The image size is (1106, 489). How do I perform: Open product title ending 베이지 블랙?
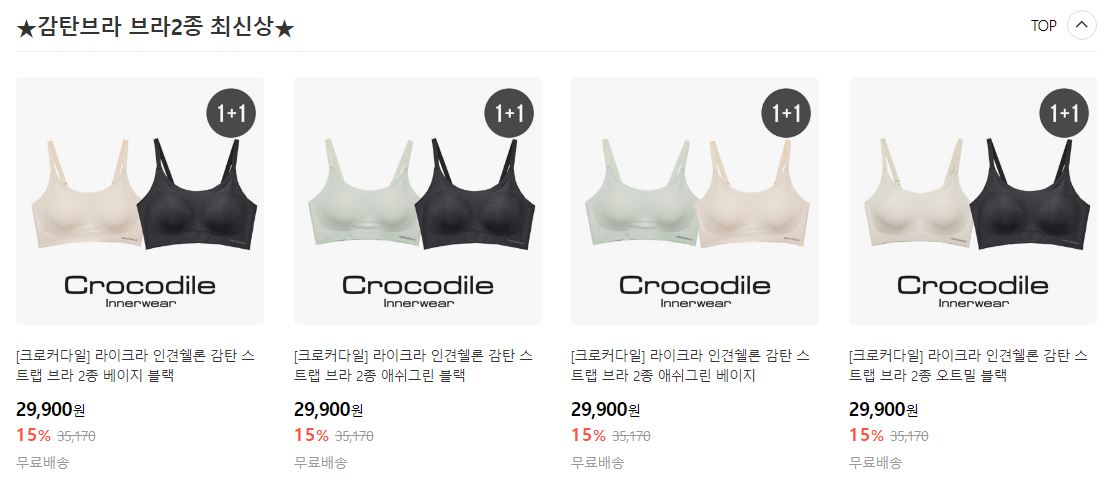pyautogui.click(x=135, y=365)
